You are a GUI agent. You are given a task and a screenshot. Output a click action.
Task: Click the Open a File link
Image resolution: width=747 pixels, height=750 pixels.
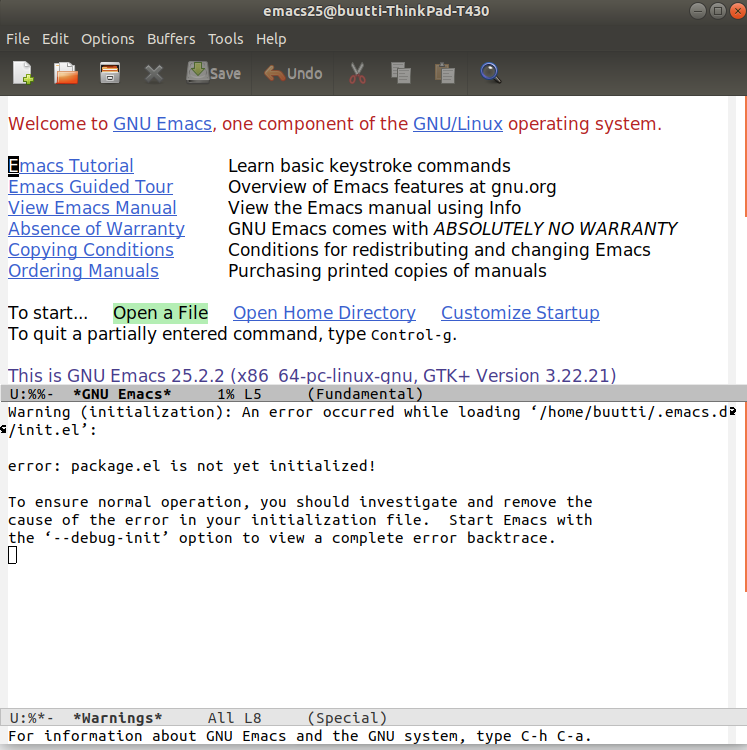(x=160, y=313)
